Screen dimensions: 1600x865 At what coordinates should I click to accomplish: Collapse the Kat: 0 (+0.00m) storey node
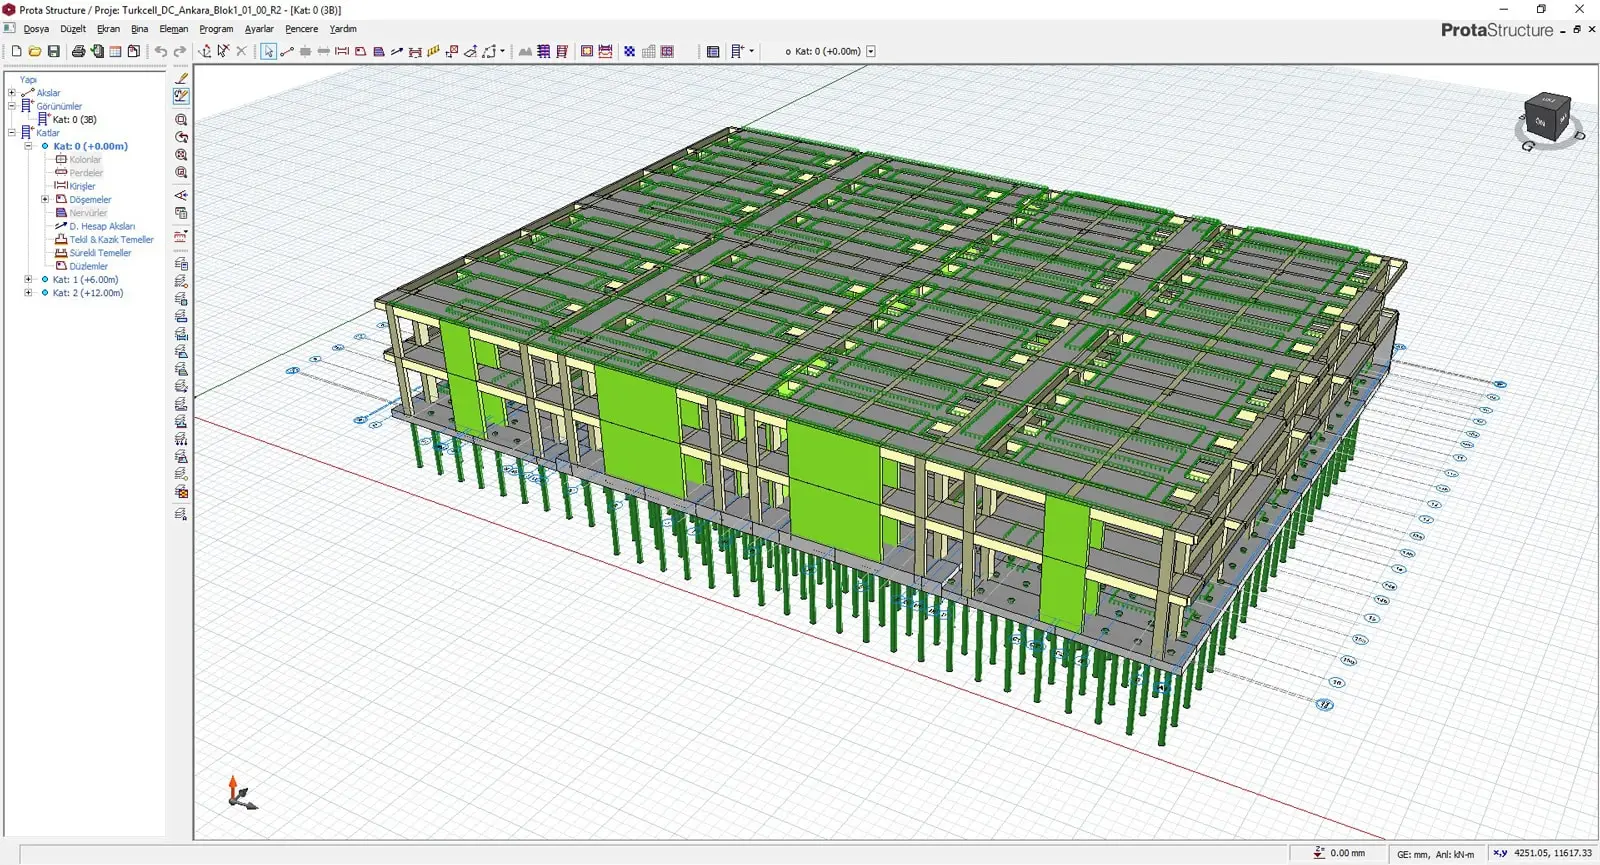pyautogui.click(x=28, y=146)
